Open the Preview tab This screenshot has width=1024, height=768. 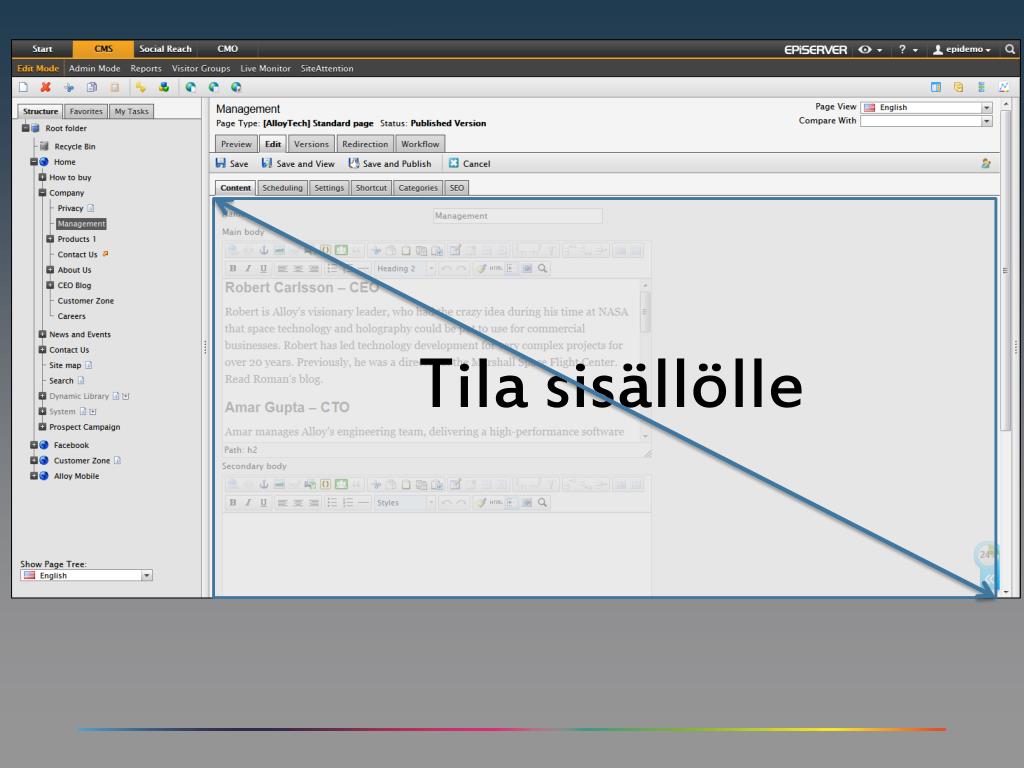pos(236,144)
